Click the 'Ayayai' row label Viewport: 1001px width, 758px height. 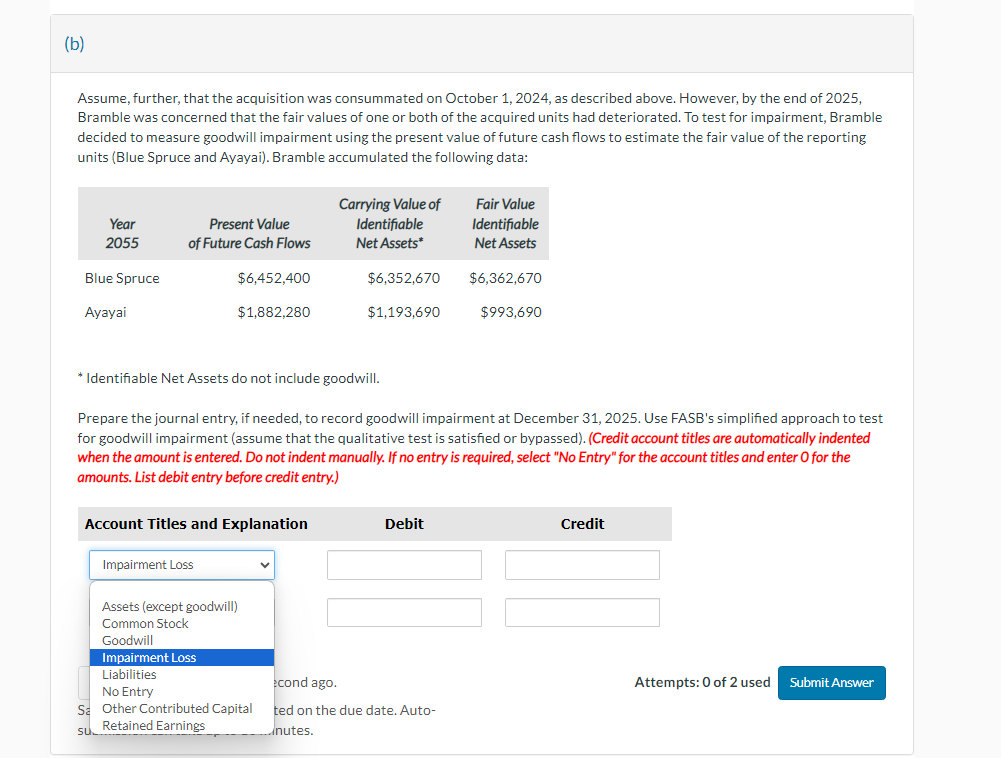[105, 312]
